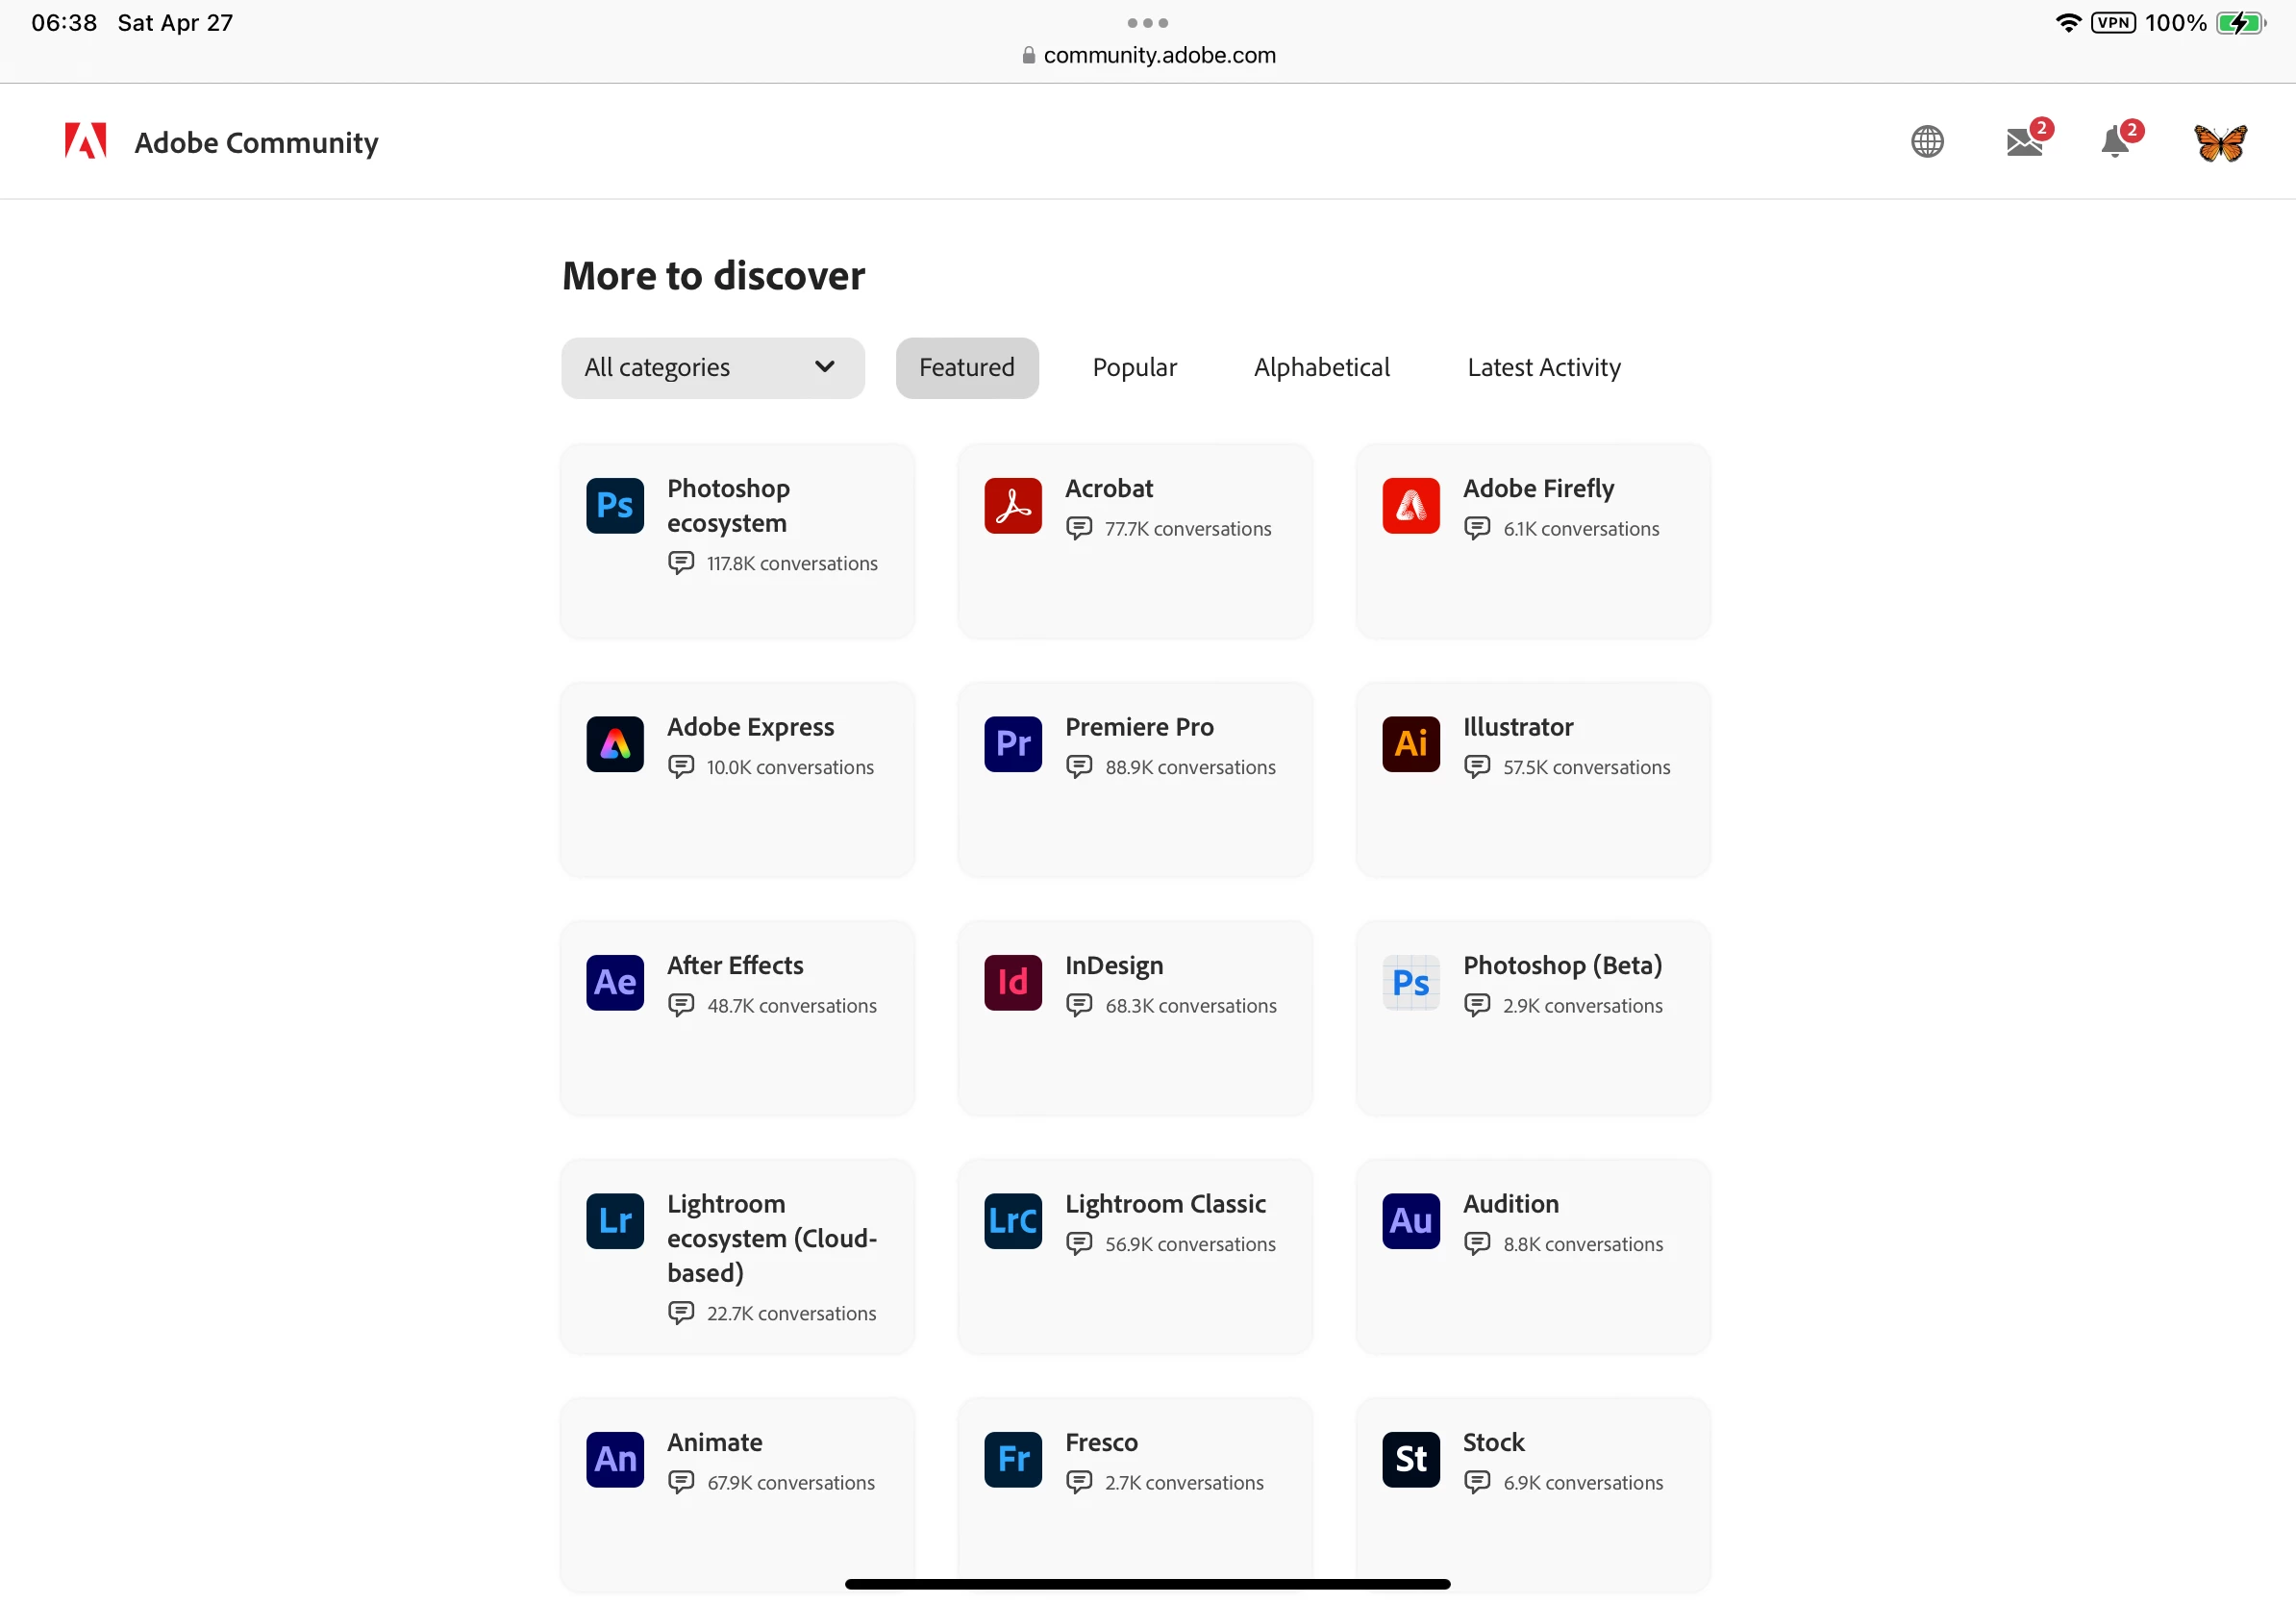The width and height of the screenshot is (2296, 1604).
Task: Click the Illustrator Ai icon
Action: point(1410,744)
